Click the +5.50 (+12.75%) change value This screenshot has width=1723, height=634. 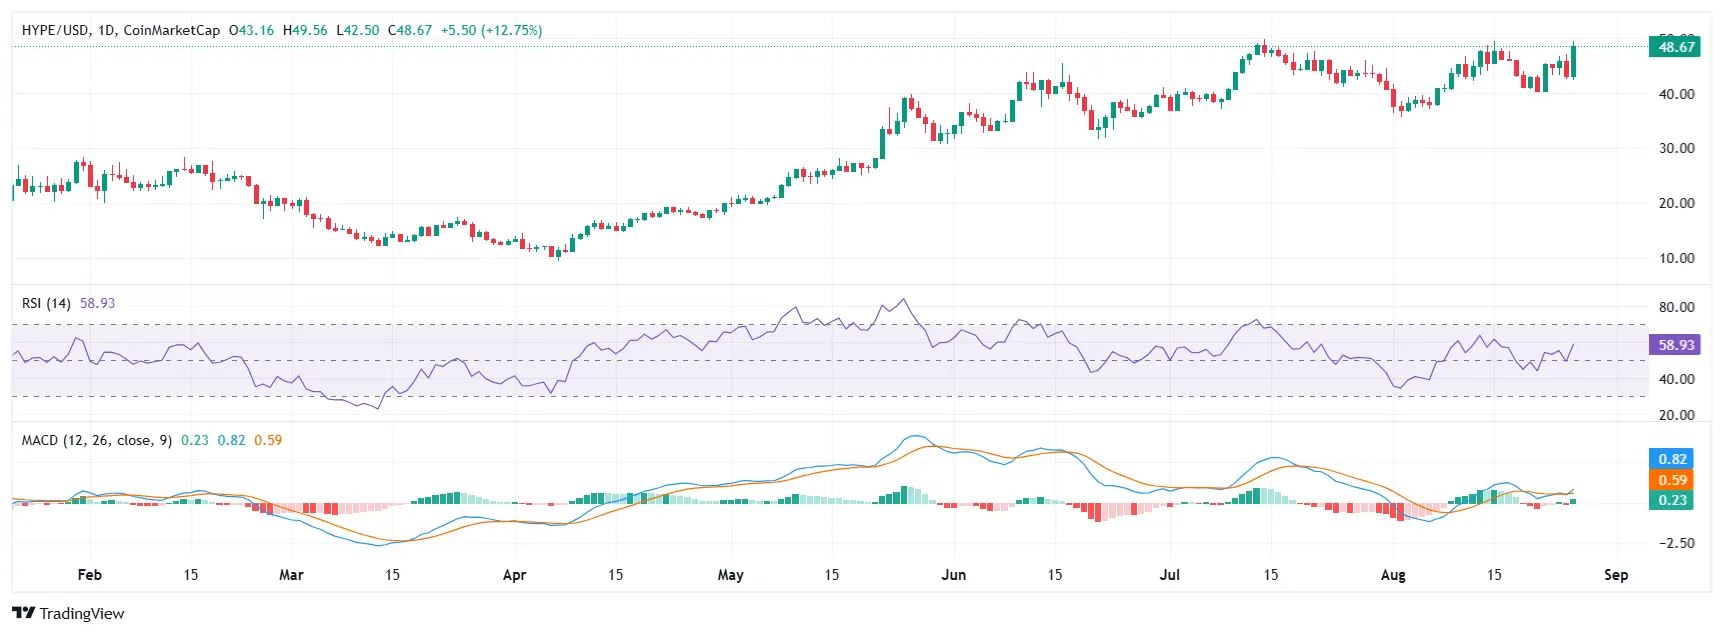pyautogui.click(x=493, y=30)
